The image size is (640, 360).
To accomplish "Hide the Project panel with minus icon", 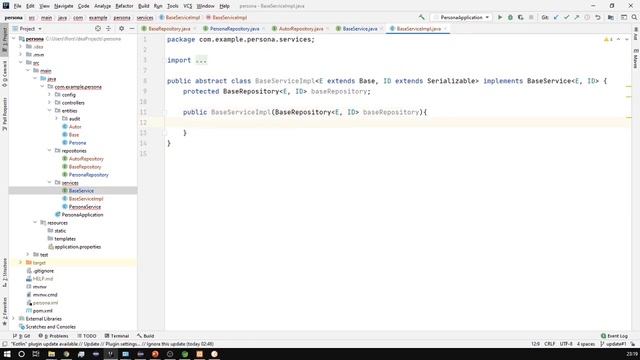I will pos(132,29).
